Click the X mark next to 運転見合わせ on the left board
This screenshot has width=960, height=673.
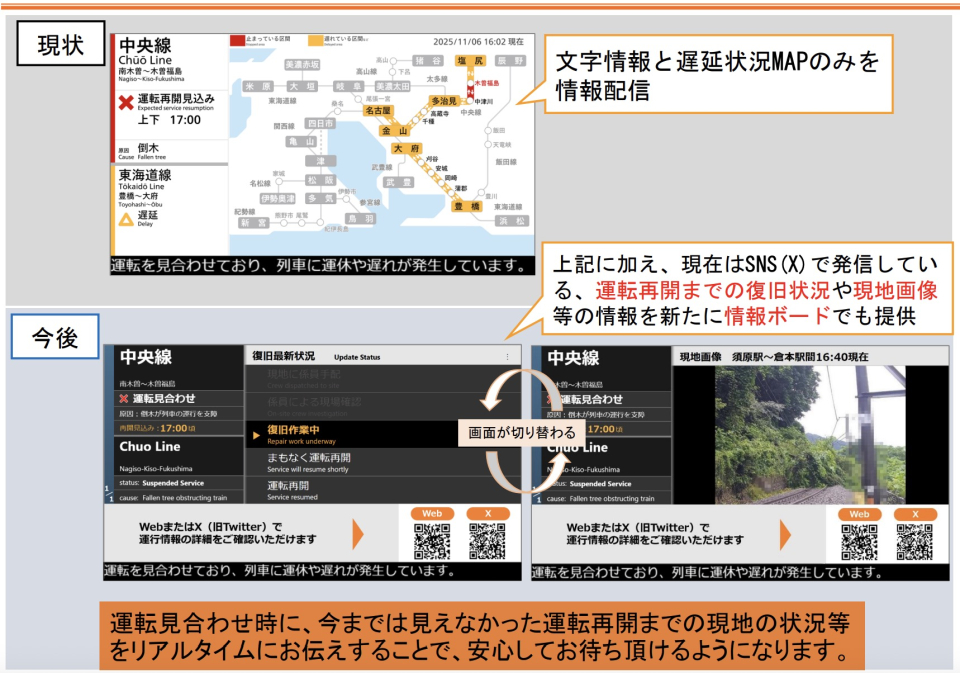(122, 400)
